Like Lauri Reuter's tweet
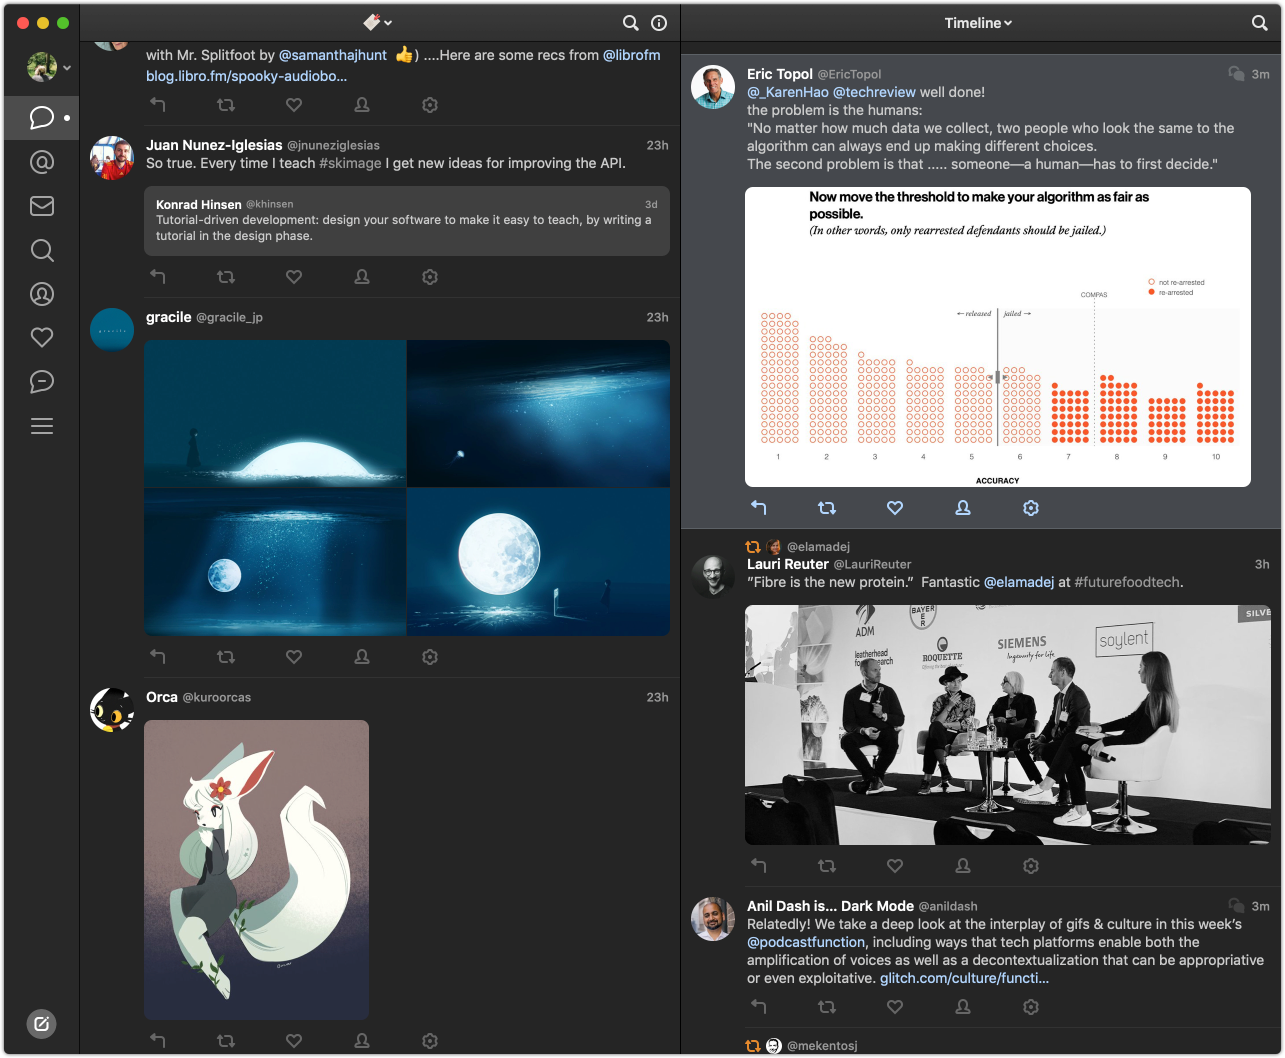 click(x=895, y=866)
